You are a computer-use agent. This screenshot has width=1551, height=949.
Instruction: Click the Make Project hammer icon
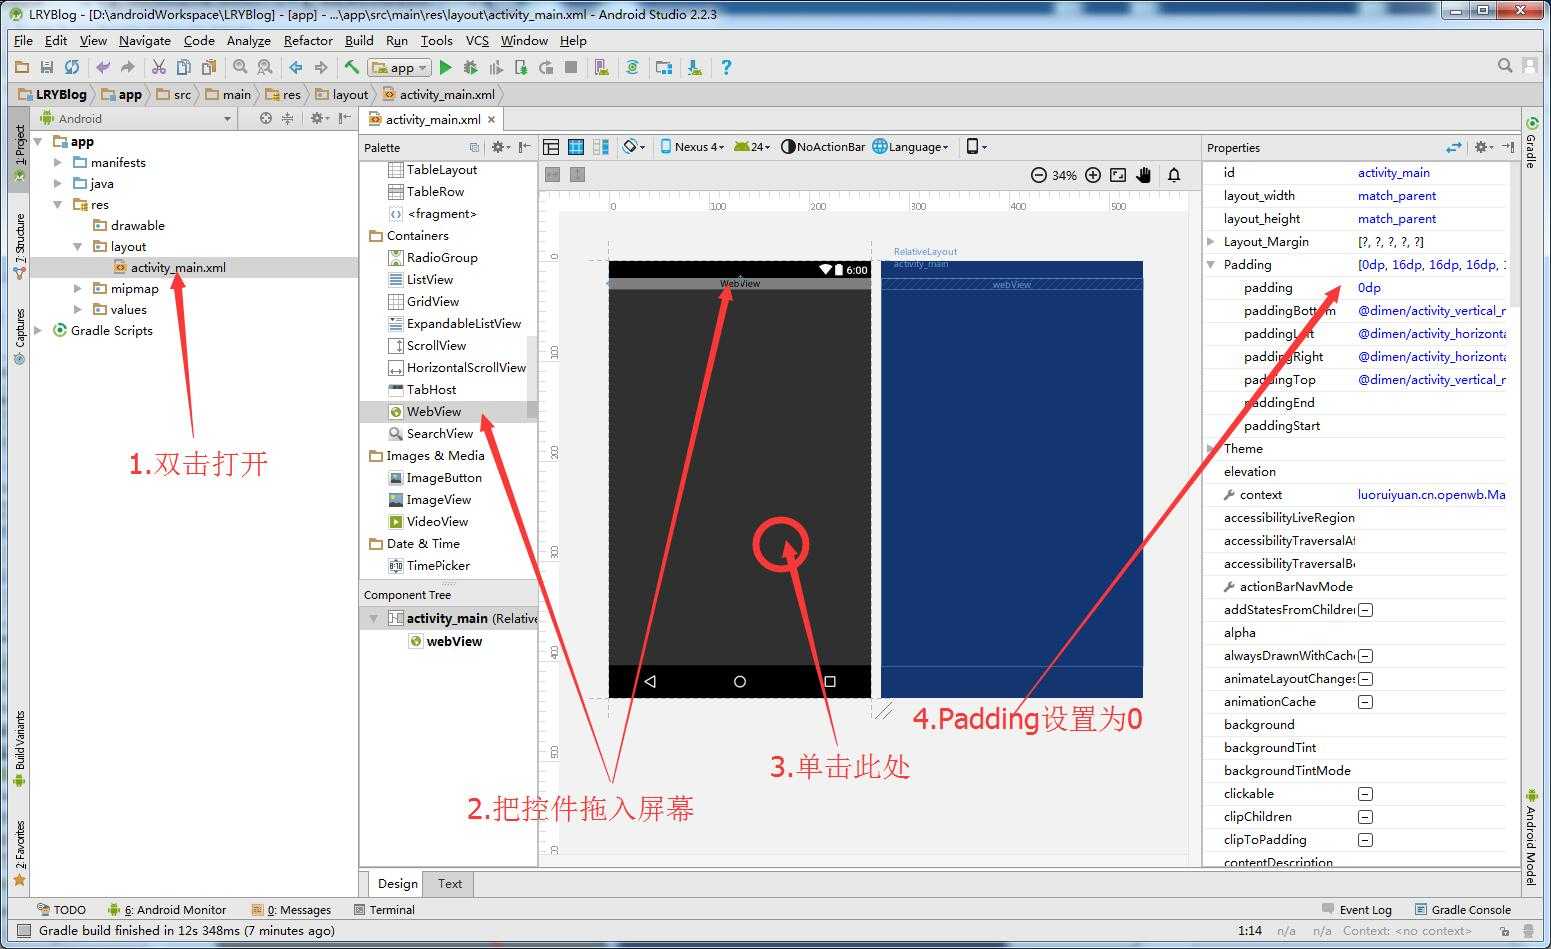352,67
